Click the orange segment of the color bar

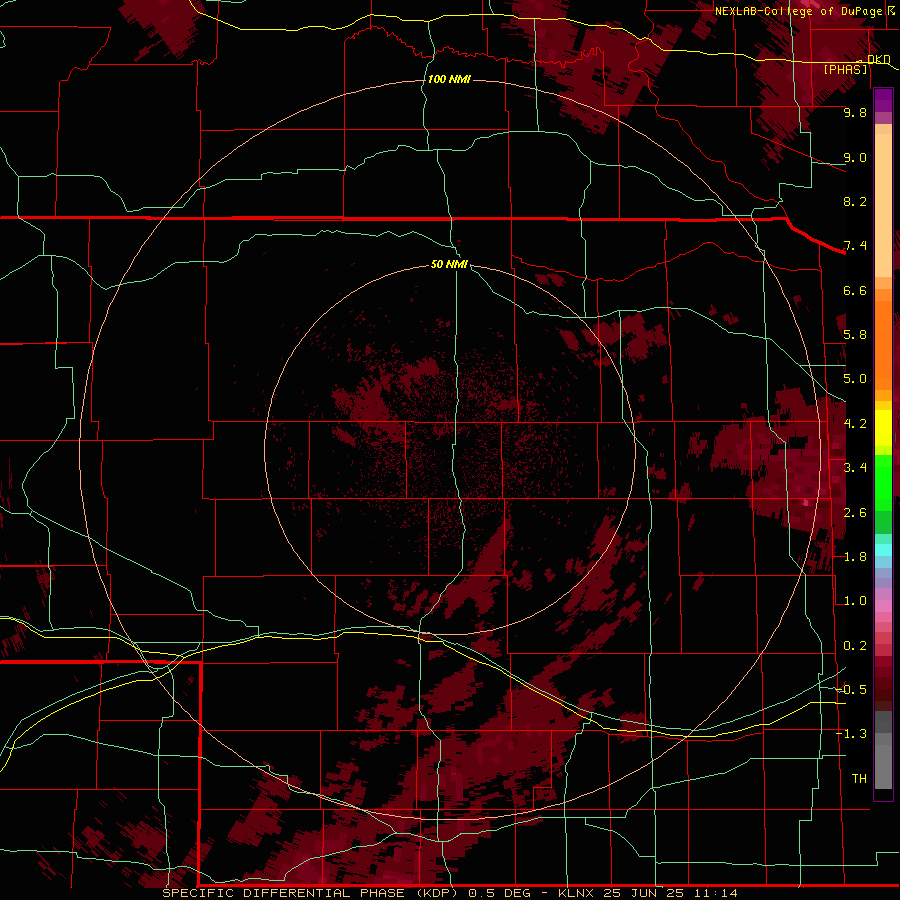pyautogui.click(x=883, y=340)
